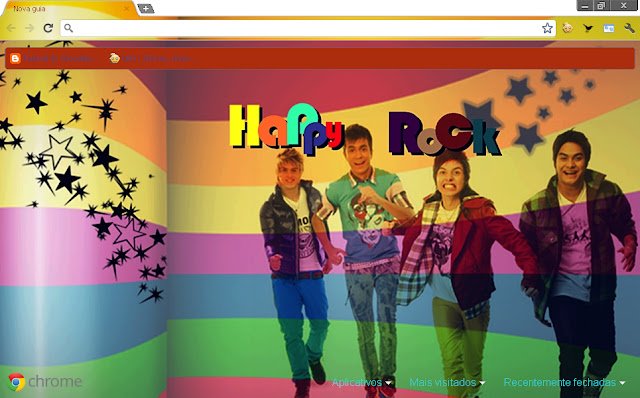Open the bitly pufferfish extension icon
This screenshot has height=398, width=640.
click(567, 28)
